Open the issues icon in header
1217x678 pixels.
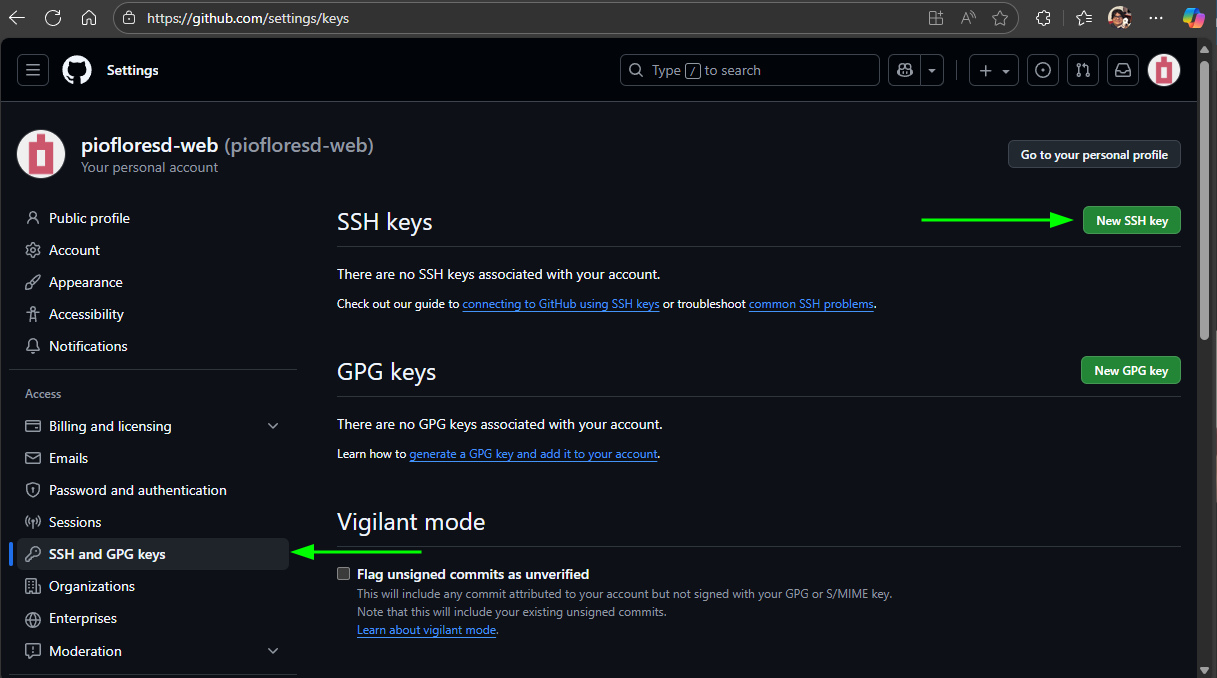click(1043, 70)
